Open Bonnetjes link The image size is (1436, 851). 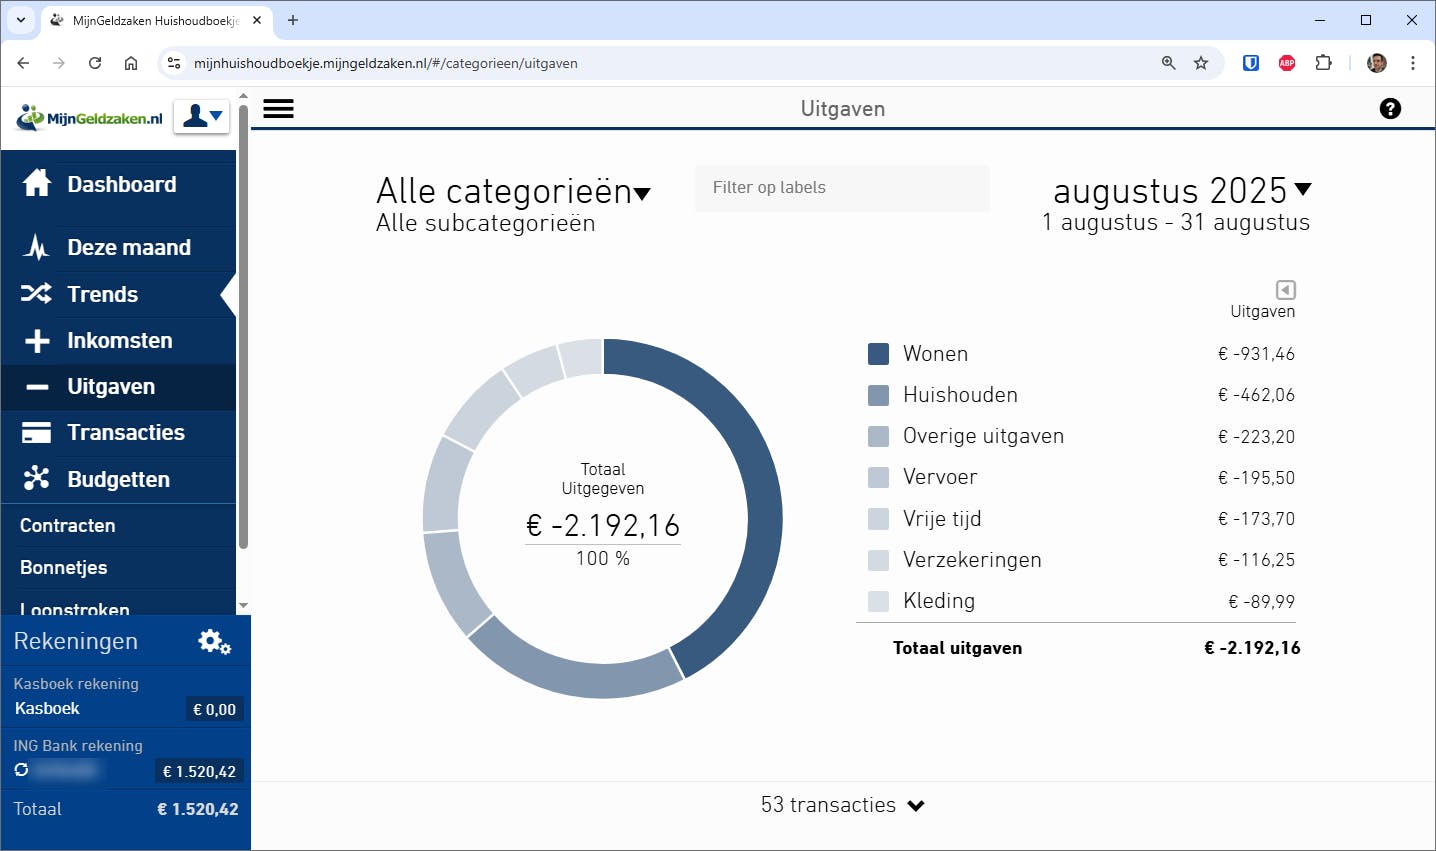63,567
